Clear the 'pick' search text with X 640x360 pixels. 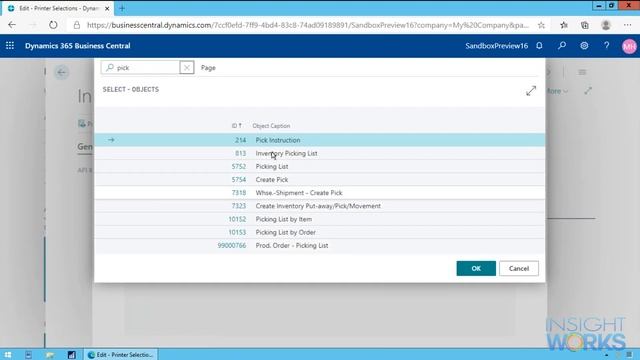(x=187, y=68)
